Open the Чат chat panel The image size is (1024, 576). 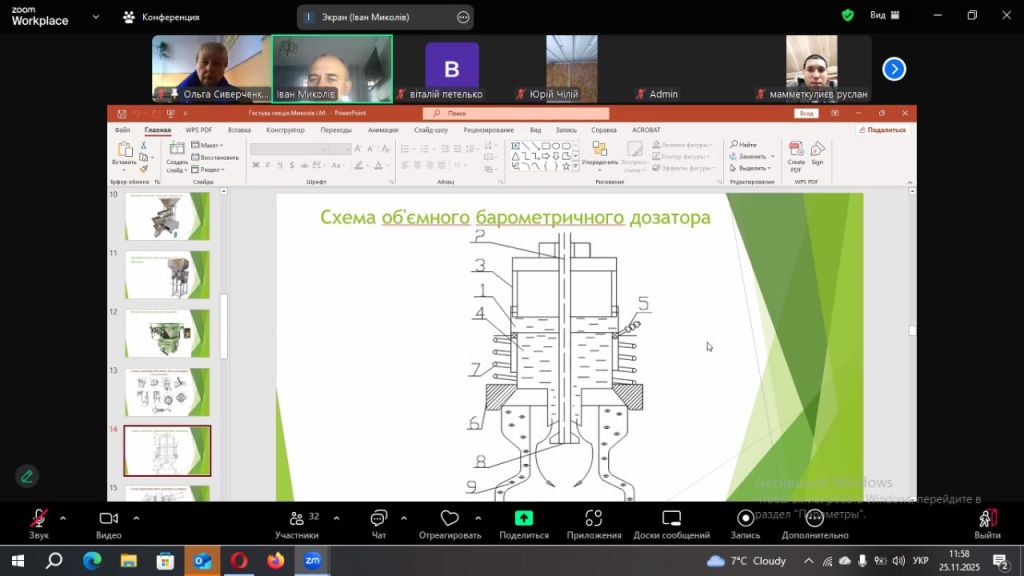click(378, 519)
